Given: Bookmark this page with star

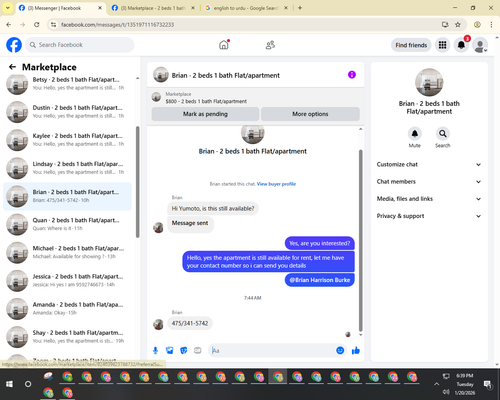Looking at the screenshot, I should click(458, 25).
